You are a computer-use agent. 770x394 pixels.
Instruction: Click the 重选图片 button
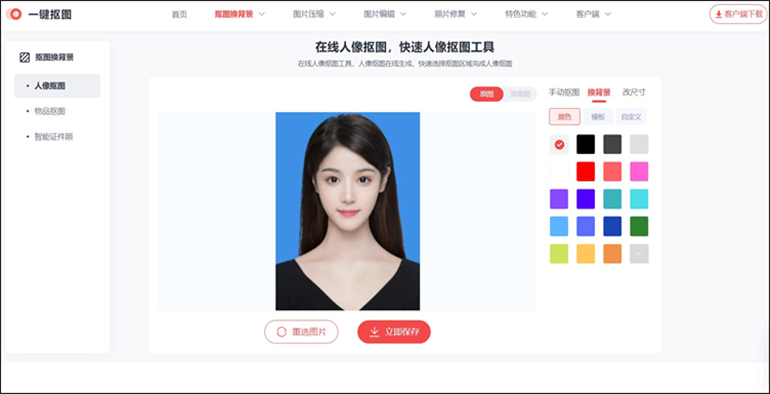(x=301, y=332)
